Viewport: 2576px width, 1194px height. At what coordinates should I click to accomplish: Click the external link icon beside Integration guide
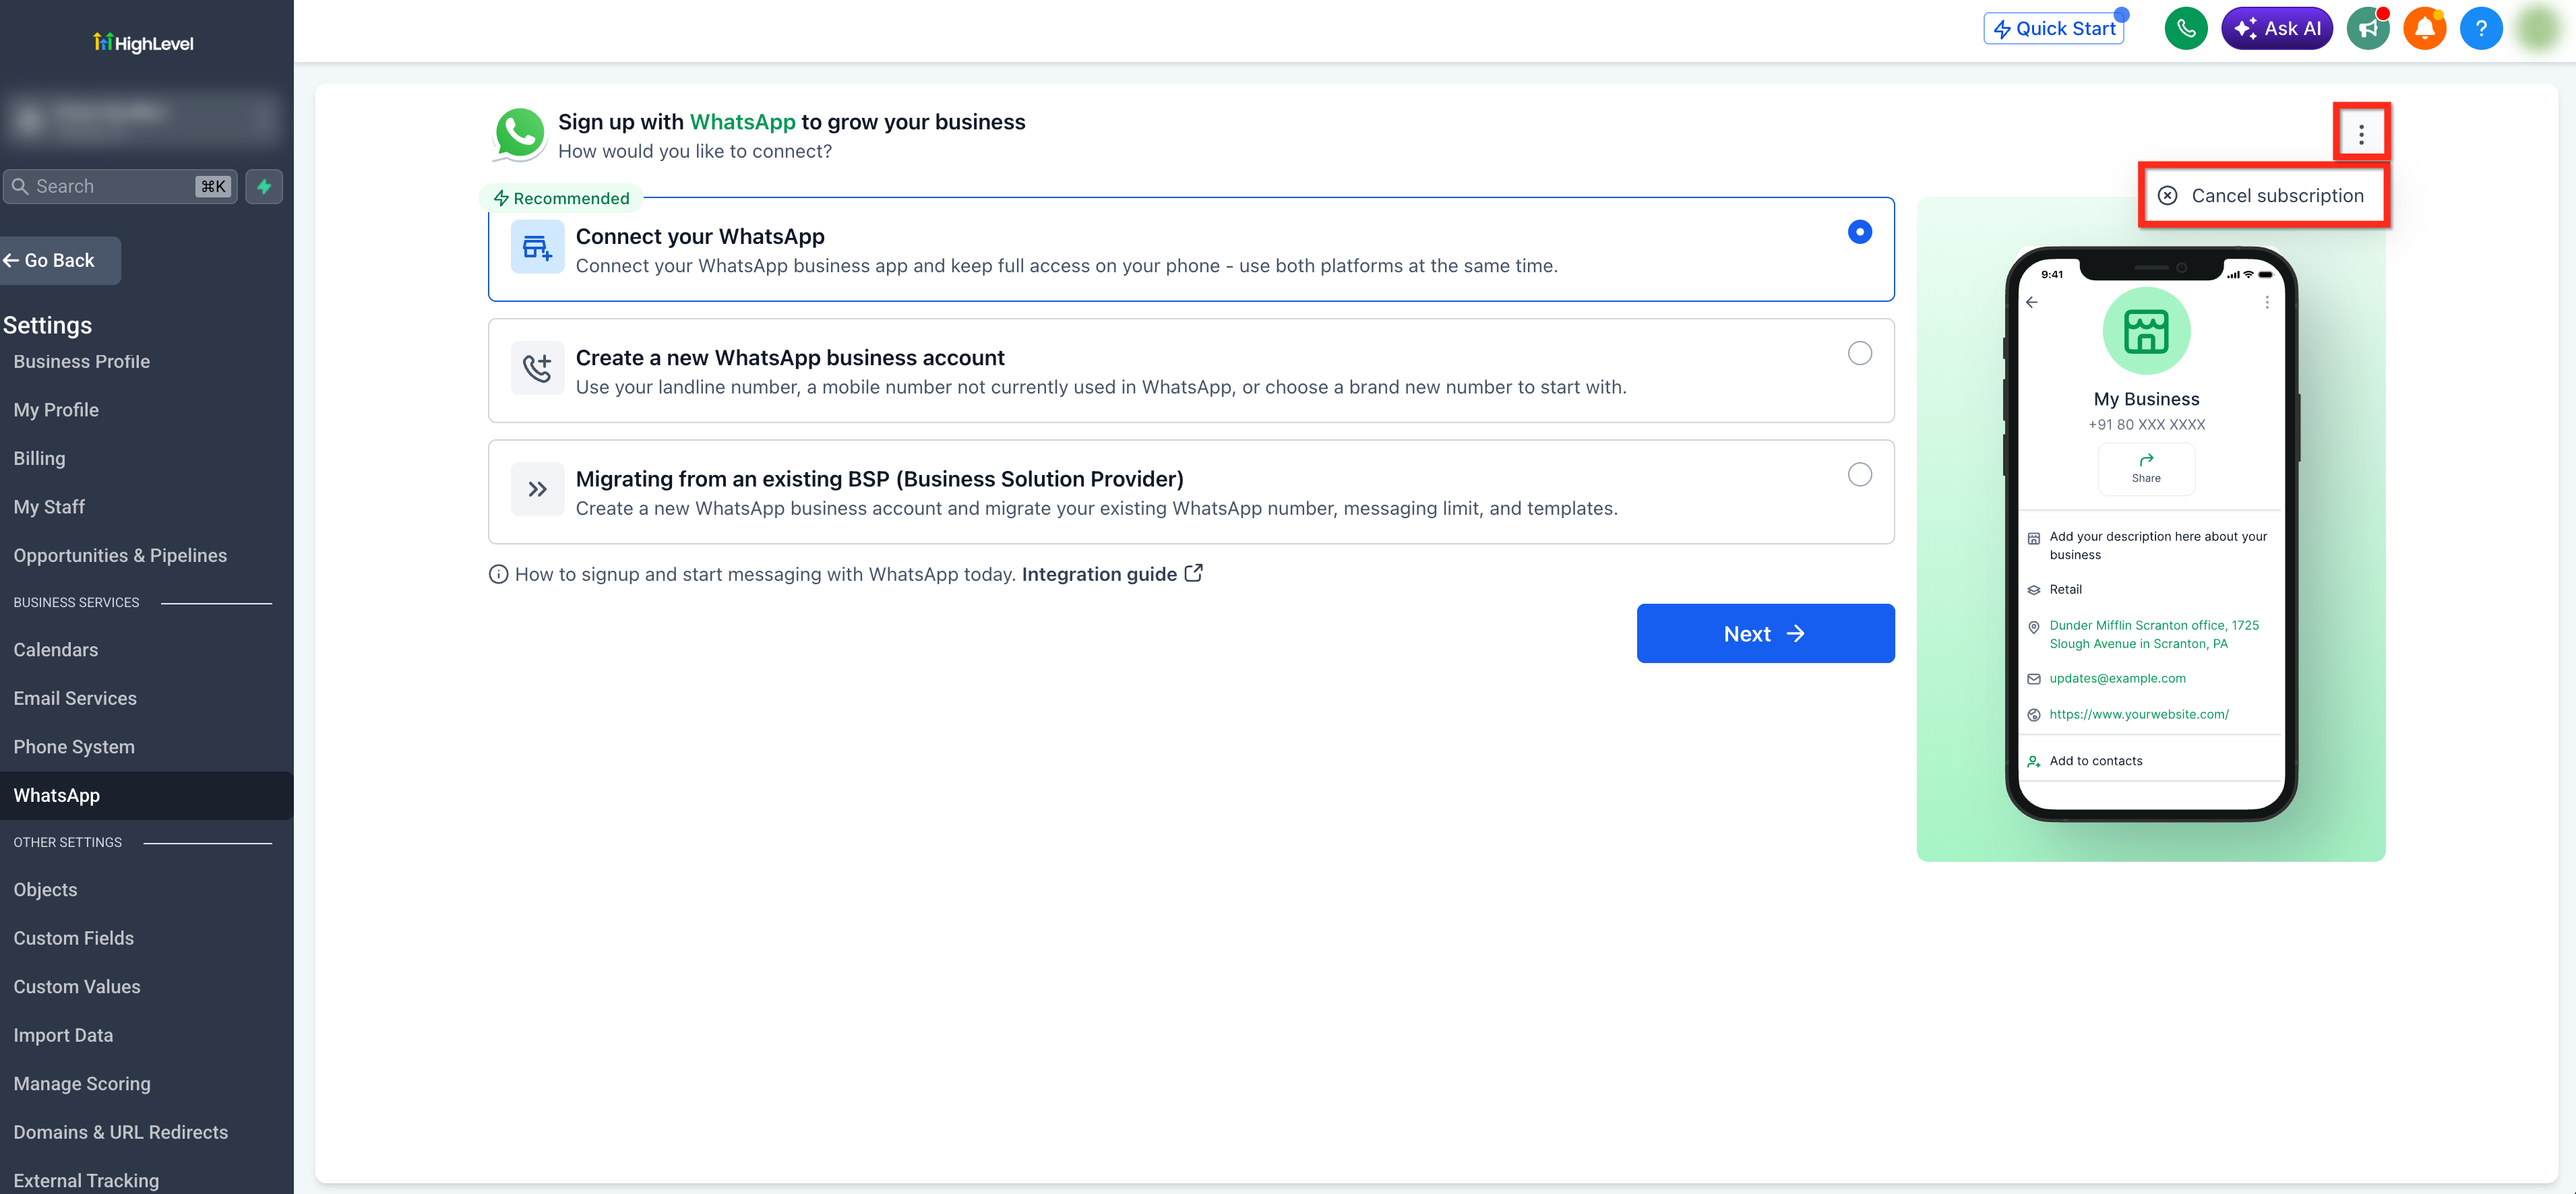pos(1193,573)
